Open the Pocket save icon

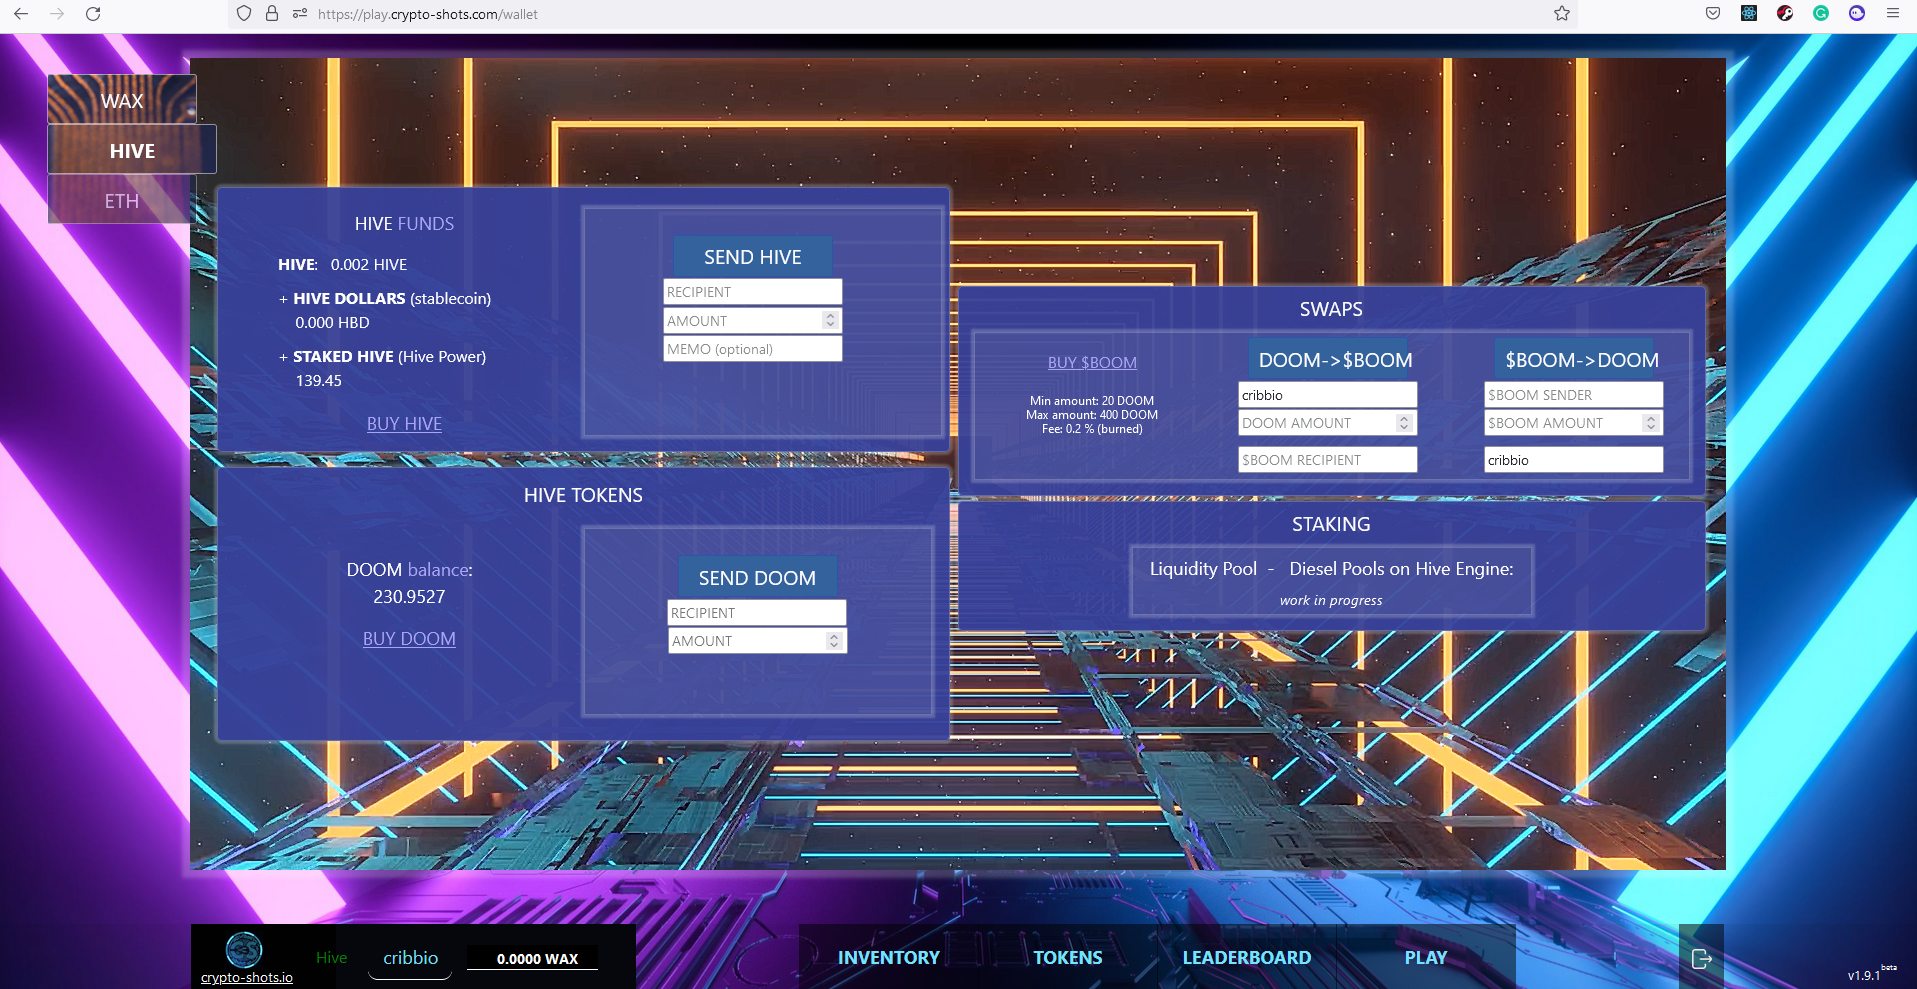[1713, 14]
